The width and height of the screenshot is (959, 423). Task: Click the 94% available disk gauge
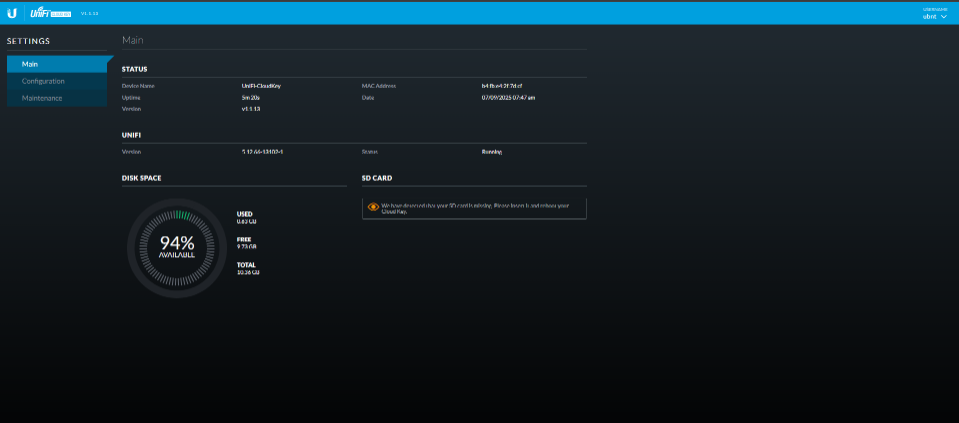[x=177, y=248]
